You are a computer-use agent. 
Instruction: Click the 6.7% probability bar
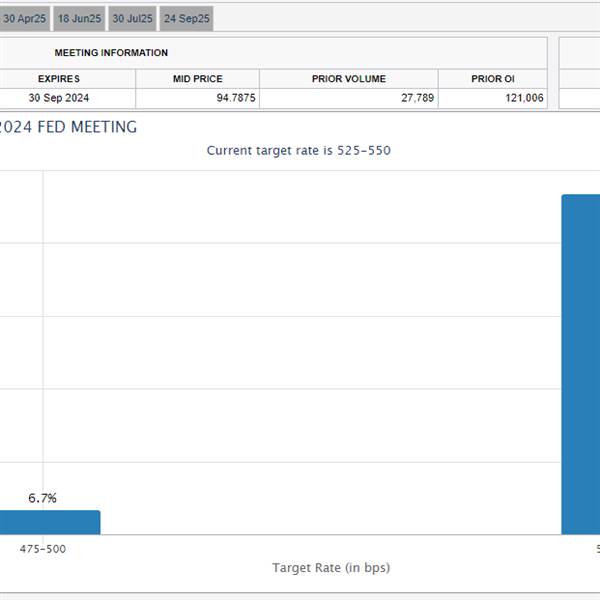tap(50, 522)
